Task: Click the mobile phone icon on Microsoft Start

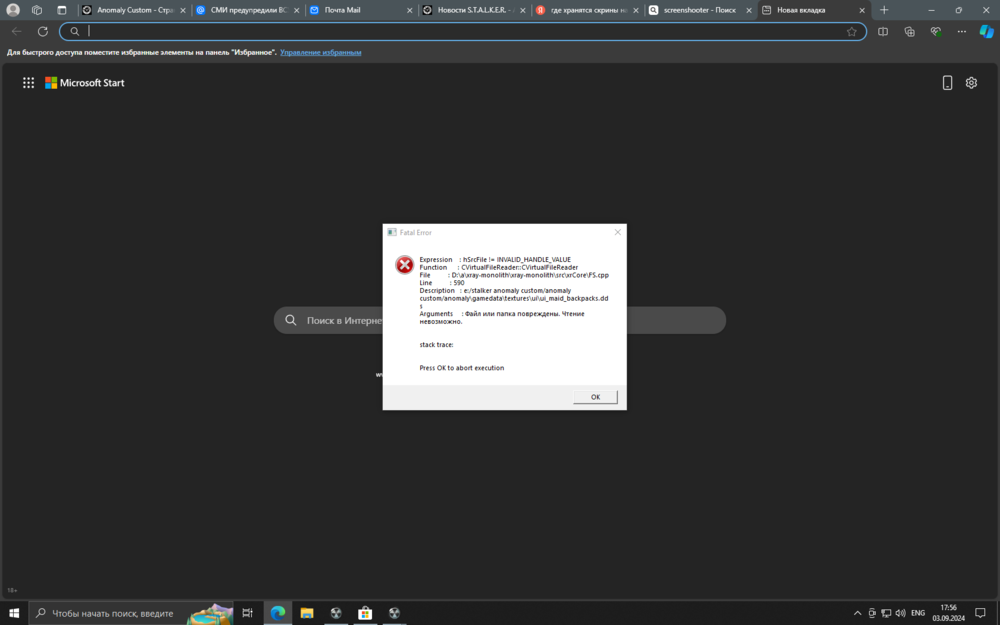Action: tap(947, 83)
